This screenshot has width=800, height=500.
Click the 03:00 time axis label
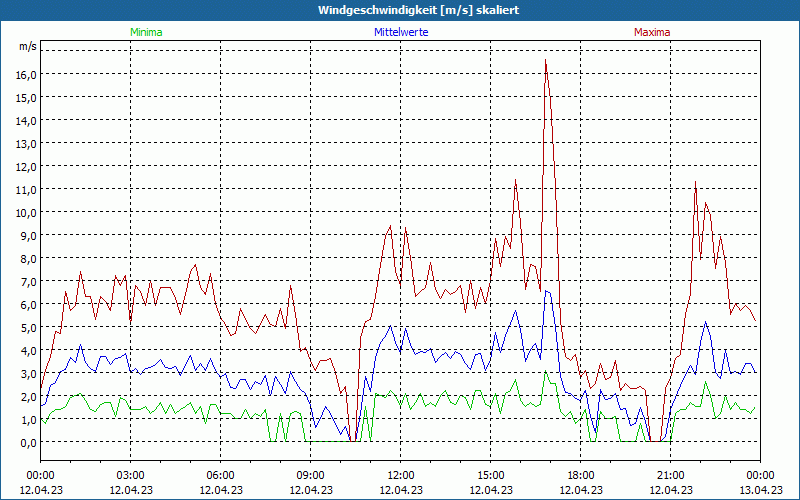[x=131, y=476]
